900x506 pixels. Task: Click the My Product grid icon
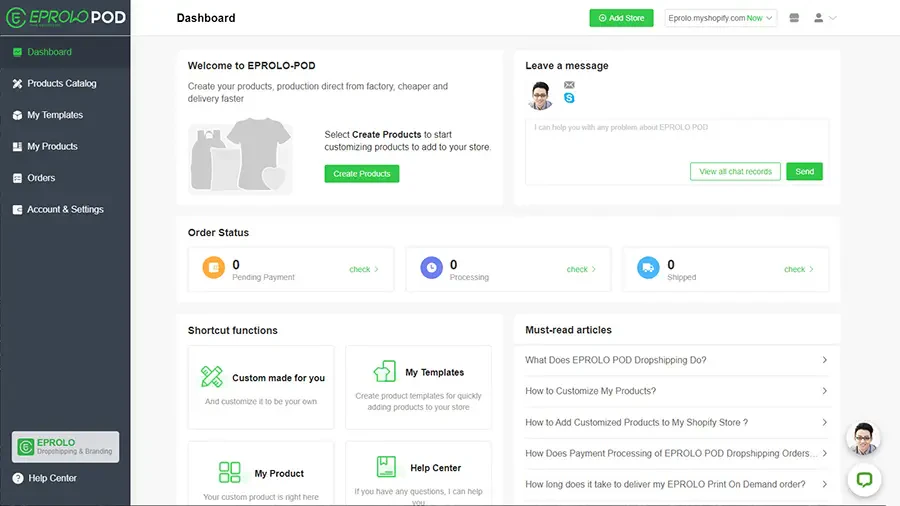point(230,472)
